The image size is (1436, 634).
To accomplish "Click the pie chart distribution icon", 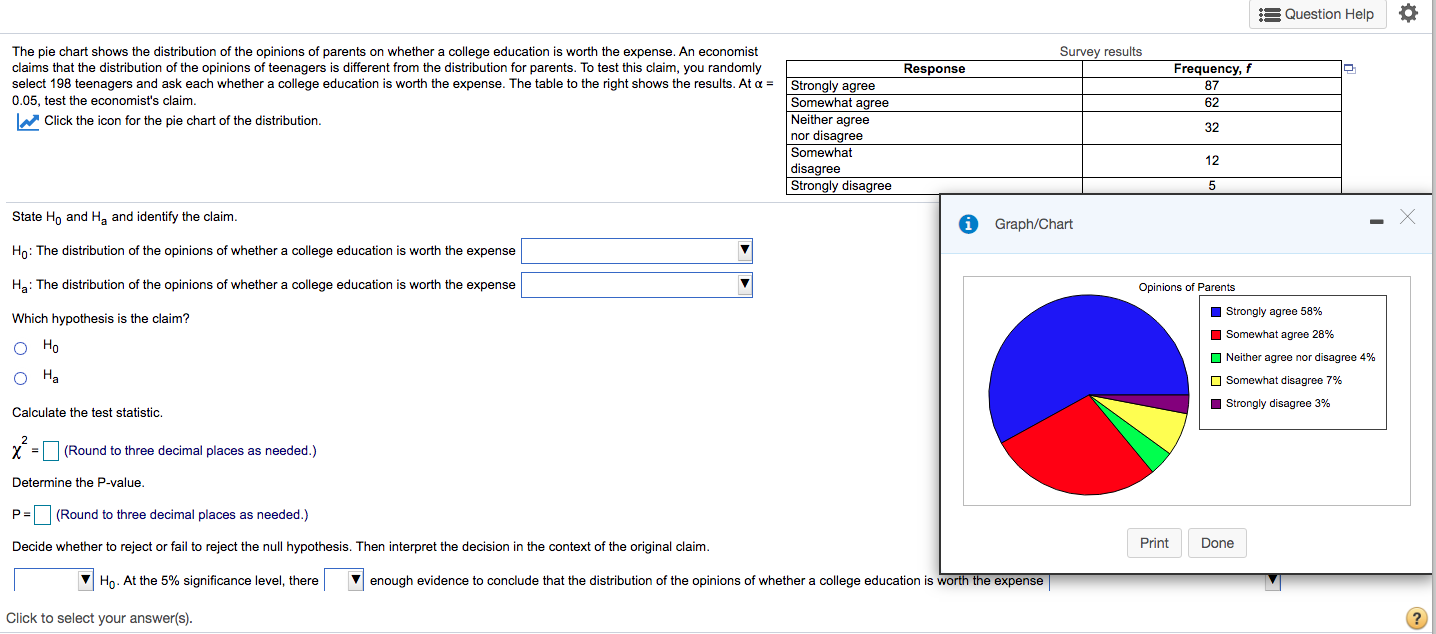I will pos(27,121).
